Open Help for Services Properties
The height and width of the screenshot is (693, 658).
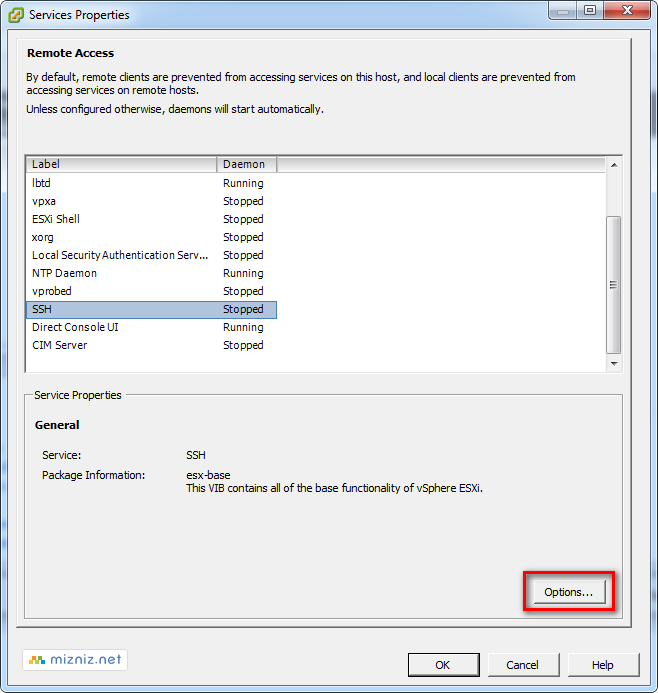point(603,665)
